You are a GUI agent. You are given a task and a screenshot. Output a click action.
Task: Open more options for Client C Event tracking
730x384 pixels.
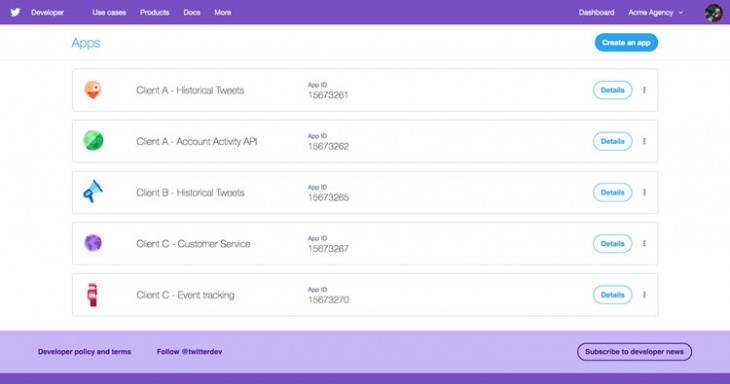coord(644,295)
